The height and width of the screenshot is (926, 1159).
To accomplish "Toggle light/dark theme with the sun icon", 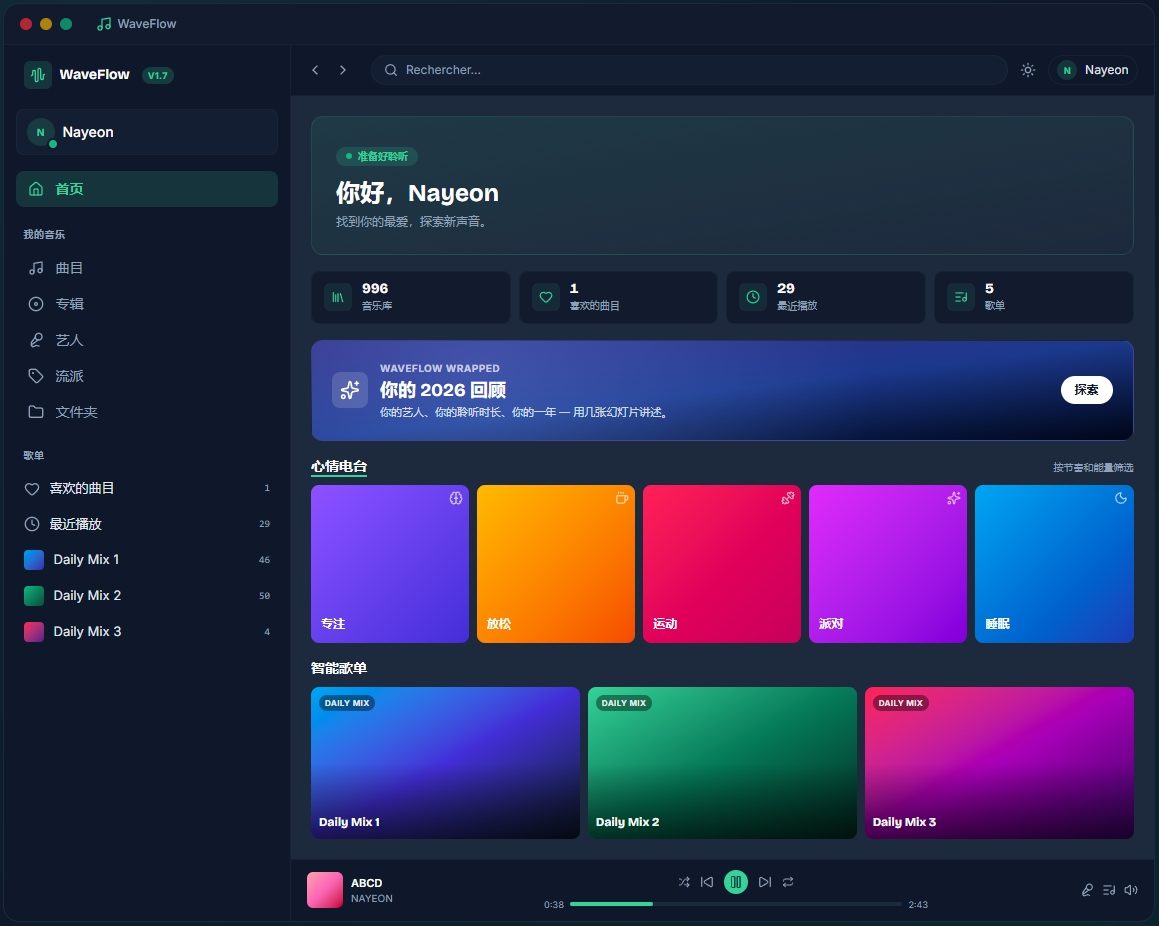I will (1027, 70).
